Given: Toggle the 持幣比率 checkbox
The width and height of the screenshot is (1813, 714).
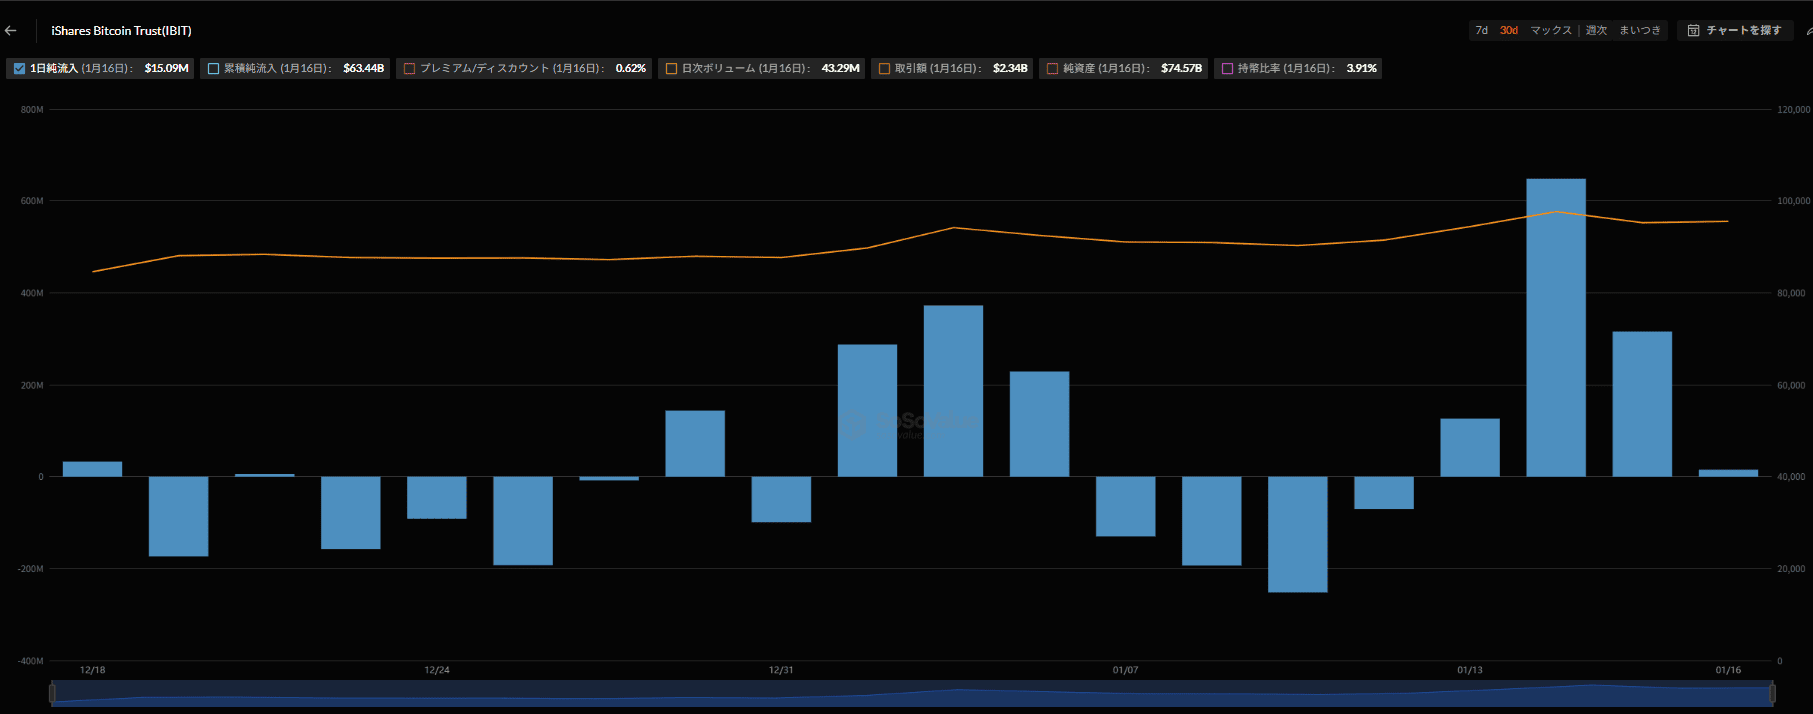Looking at the screenshot, I should (x=1227, y=69).
